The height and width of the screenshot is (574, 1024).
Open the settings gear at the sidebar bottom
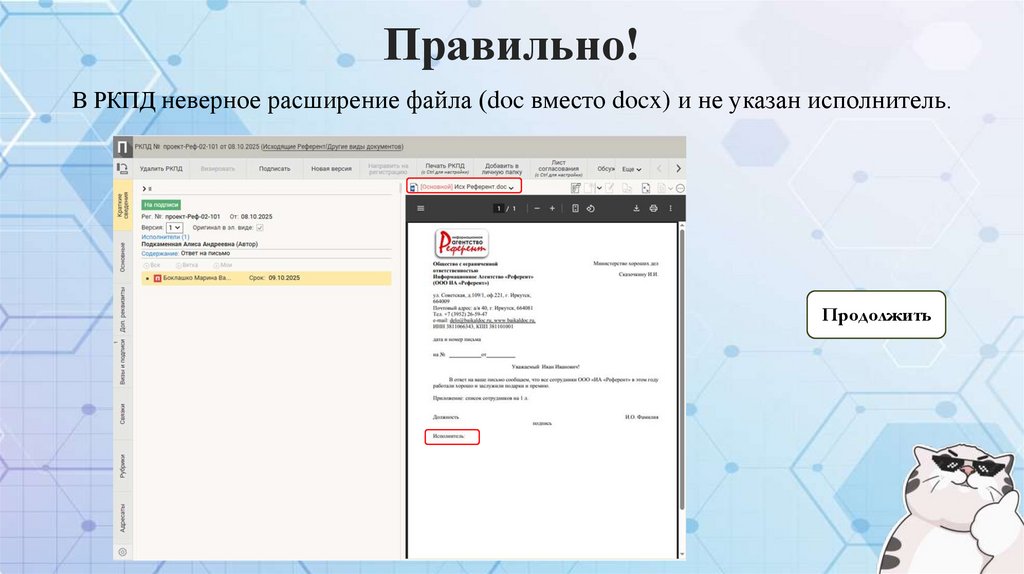click(x=122, y=552)
